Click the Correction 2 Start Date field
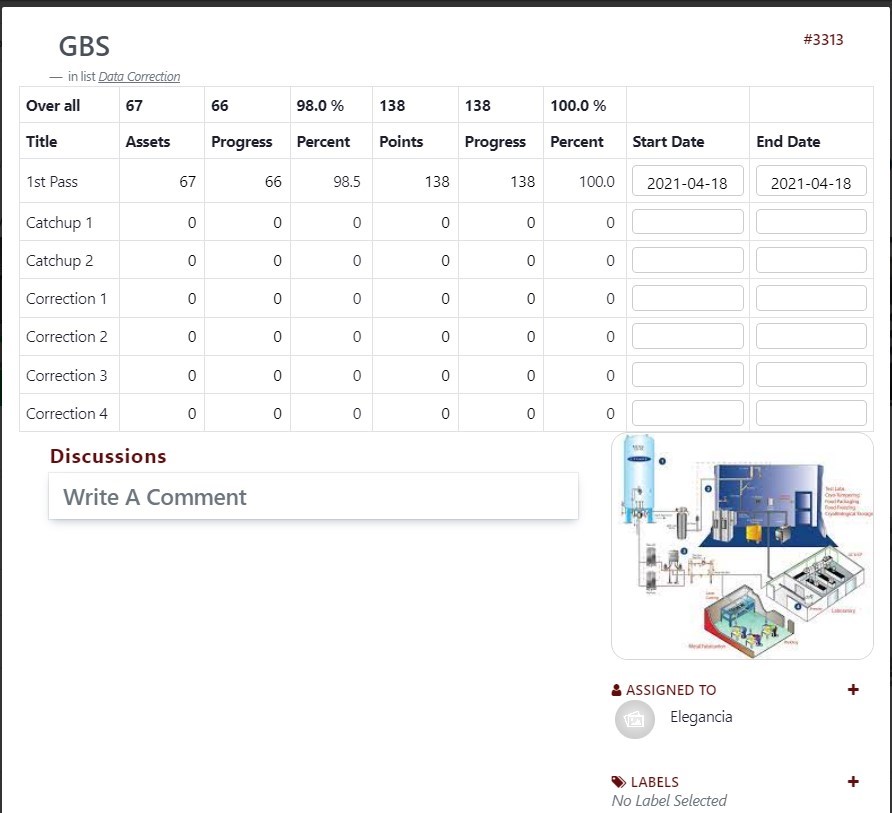892x813 pixels. [x=687, y=336]
